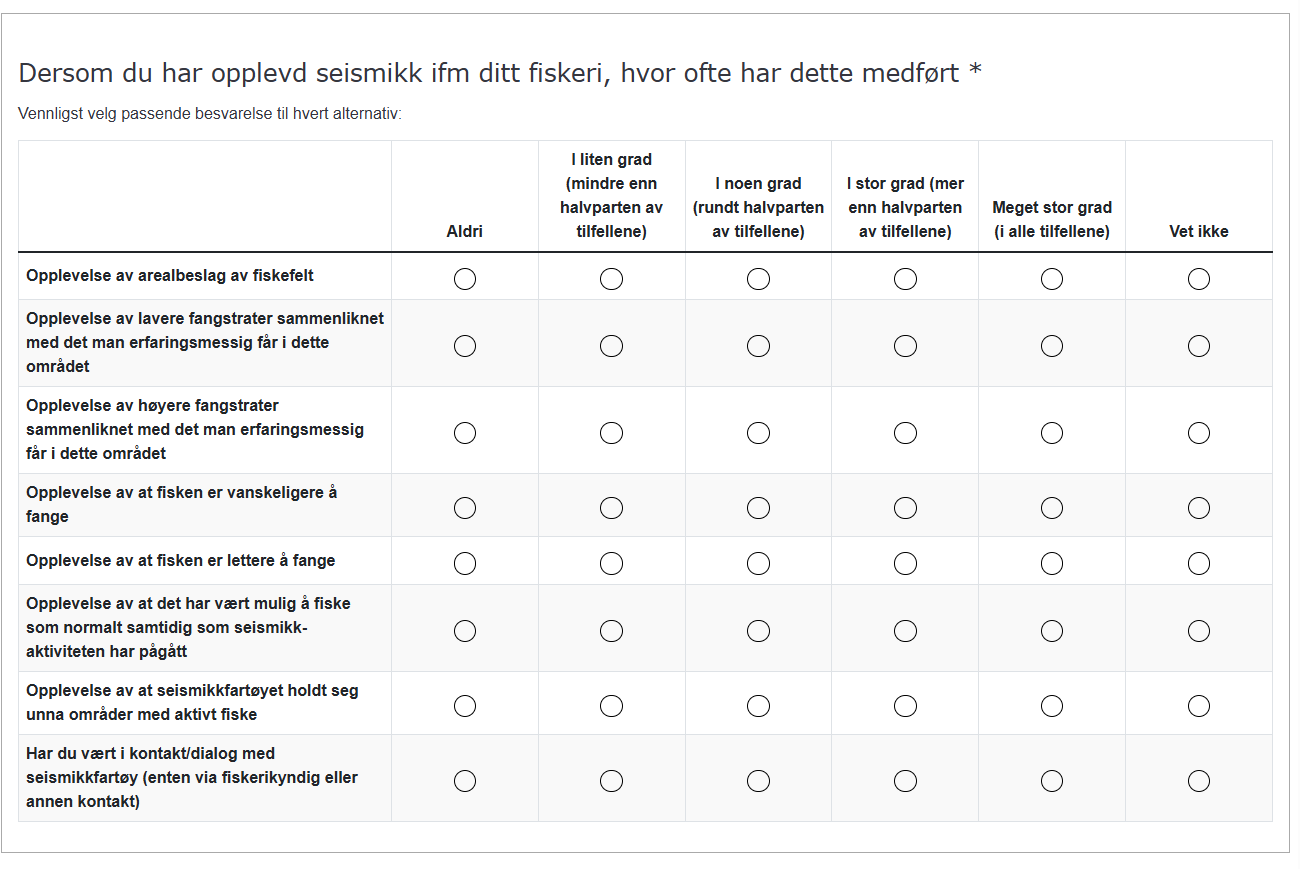Mark 'I liten grad' for fisken lettere å fange

(612, 564)
